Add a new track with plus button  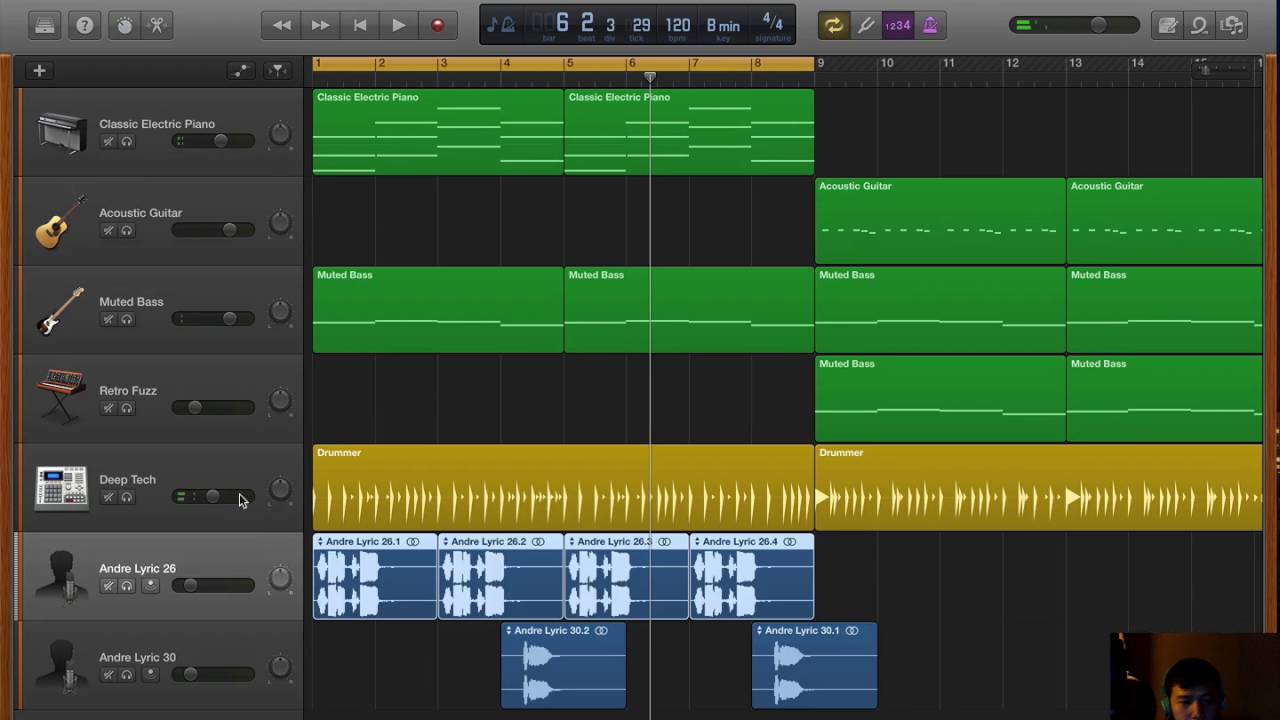coord(39,70)
